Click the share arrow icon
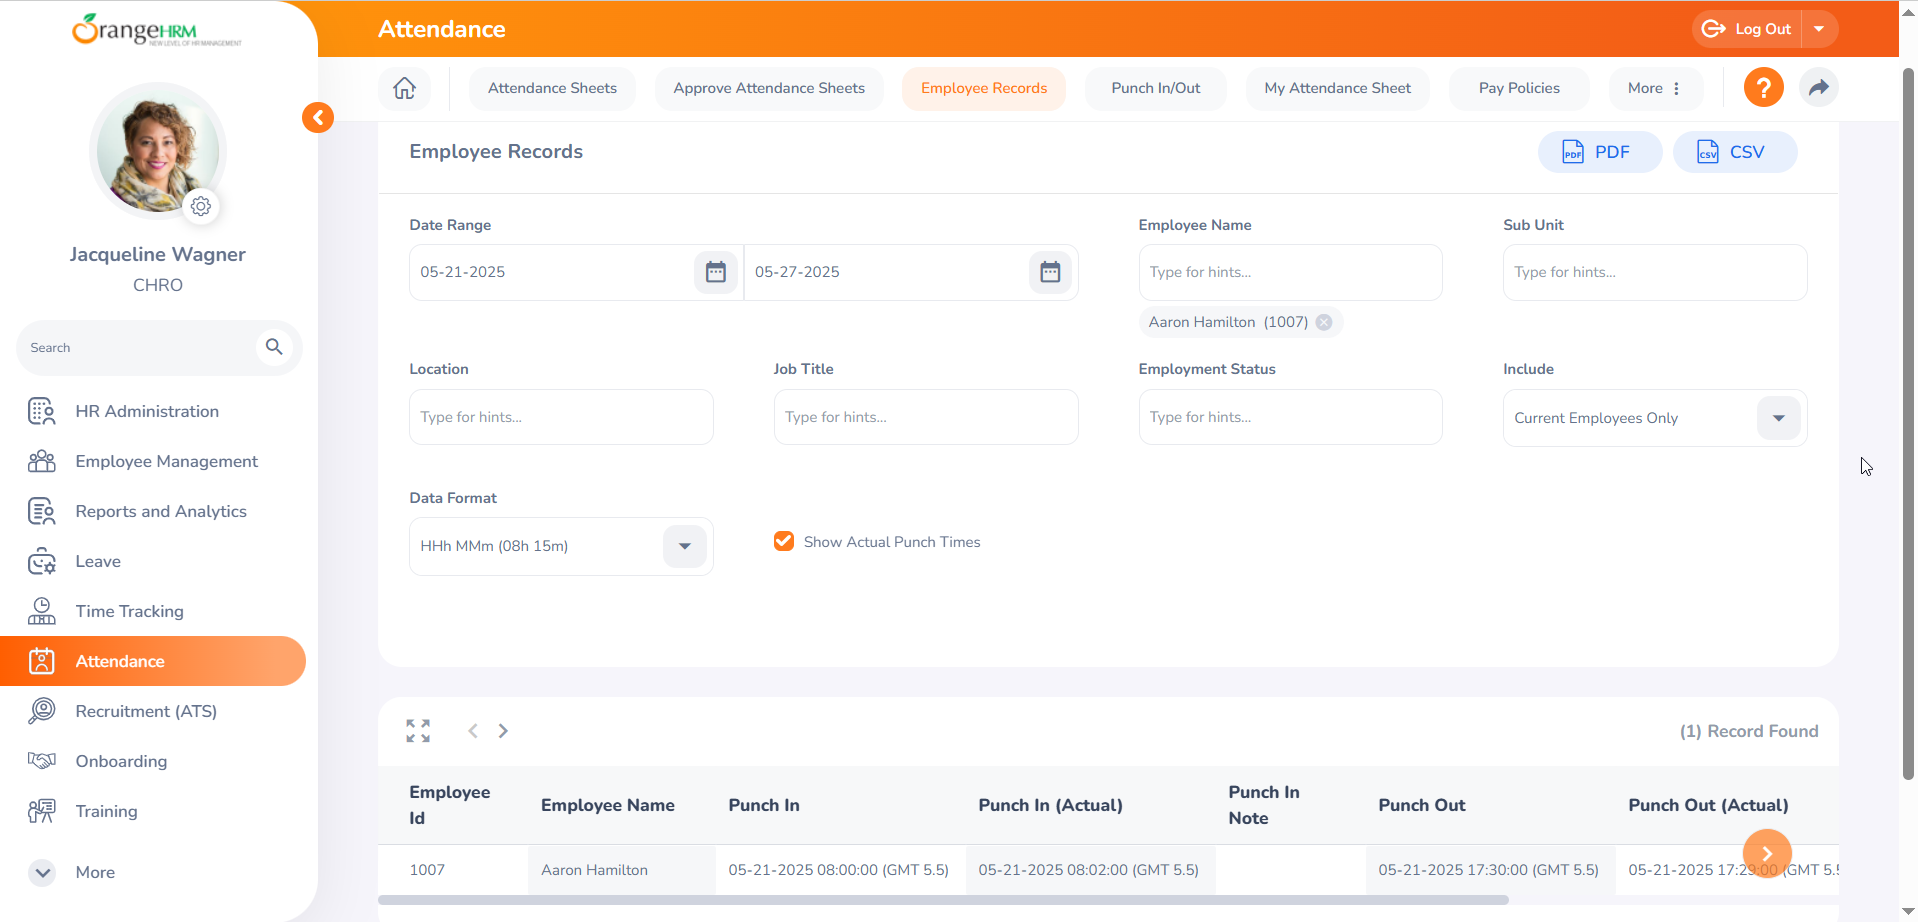This screenshot has width=1918, height=922. pos(1818,88)
